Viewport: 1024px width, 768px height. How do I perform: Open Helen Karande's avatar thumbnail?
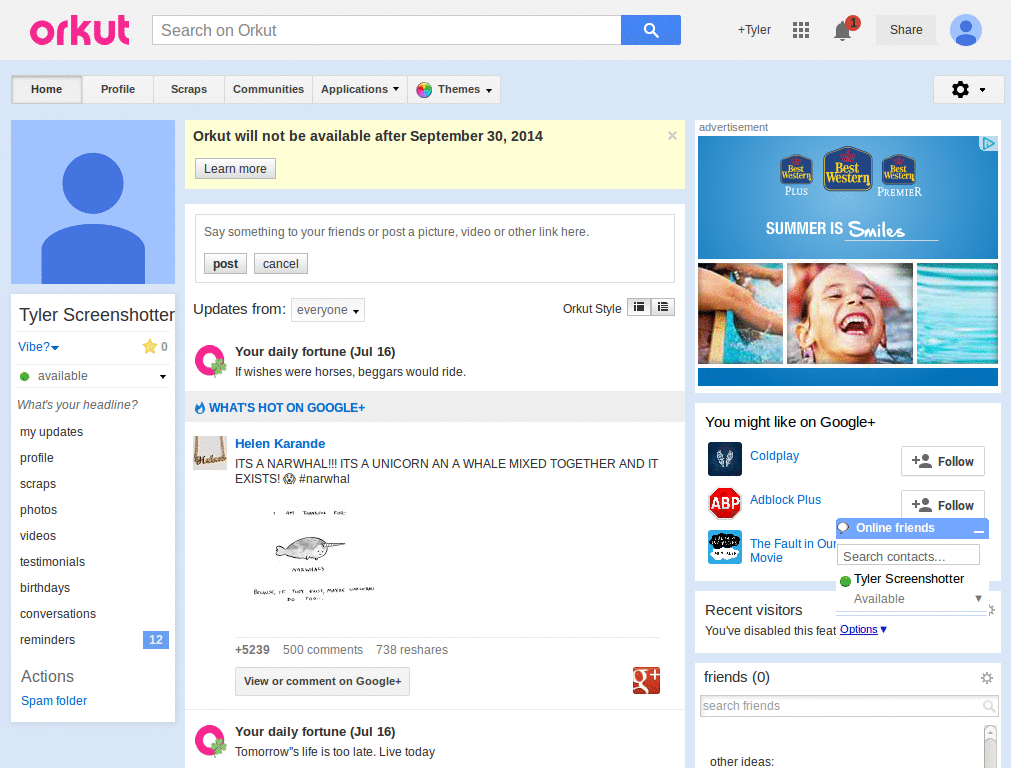coord(210,453)
